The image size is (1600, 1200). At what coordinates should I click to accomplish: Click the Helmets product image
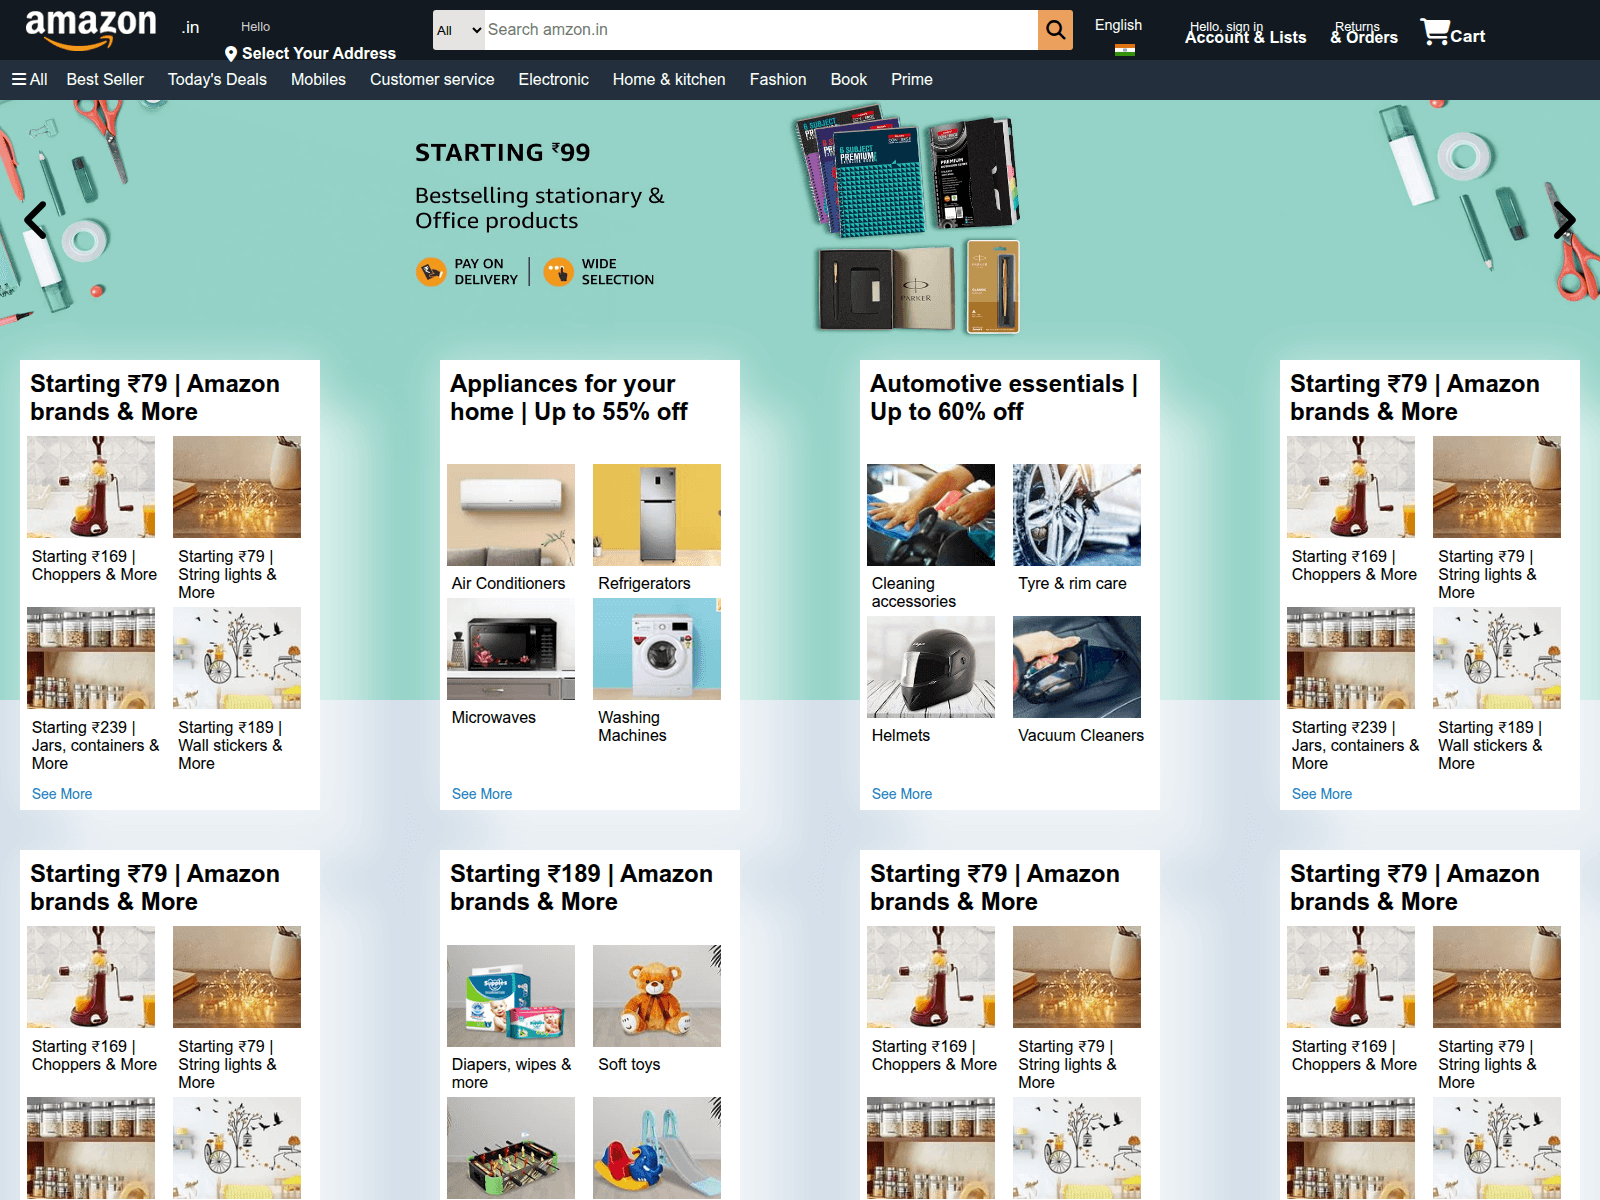(931, 667)
